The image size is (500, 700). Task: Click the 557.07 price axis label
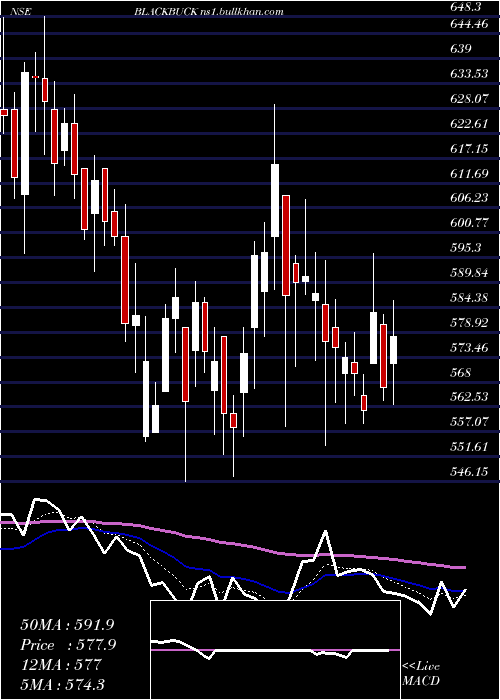pyautogui.click(x=469, y=421)
